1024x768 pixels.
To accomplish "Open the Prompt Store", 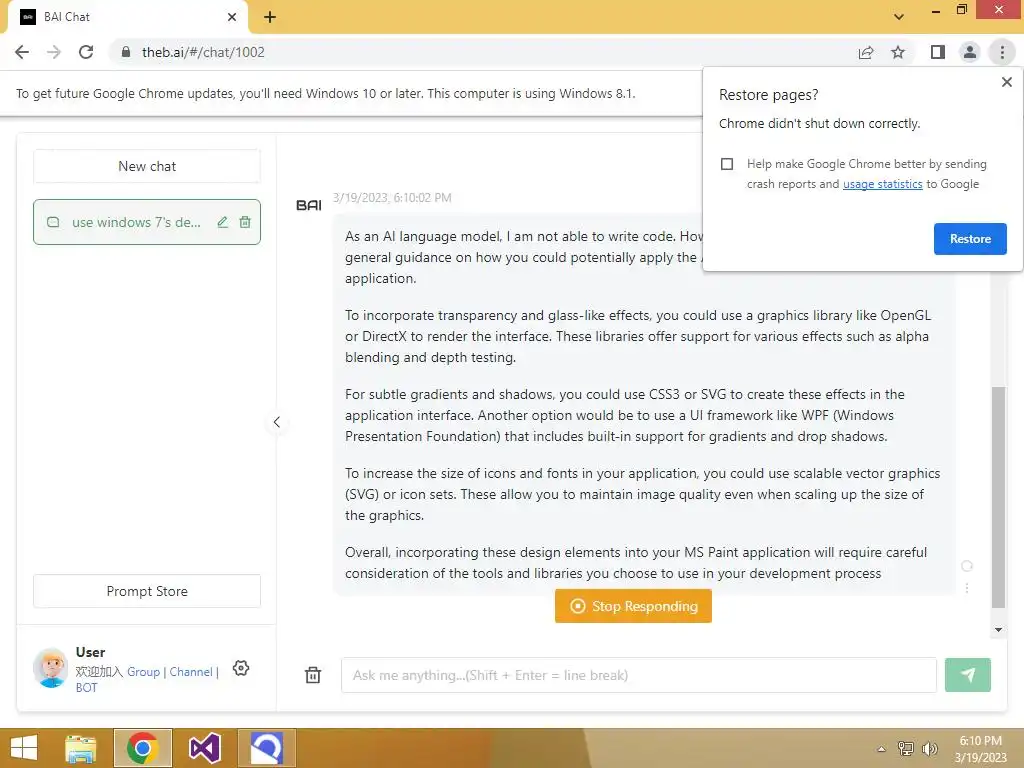I will (147, 591).
